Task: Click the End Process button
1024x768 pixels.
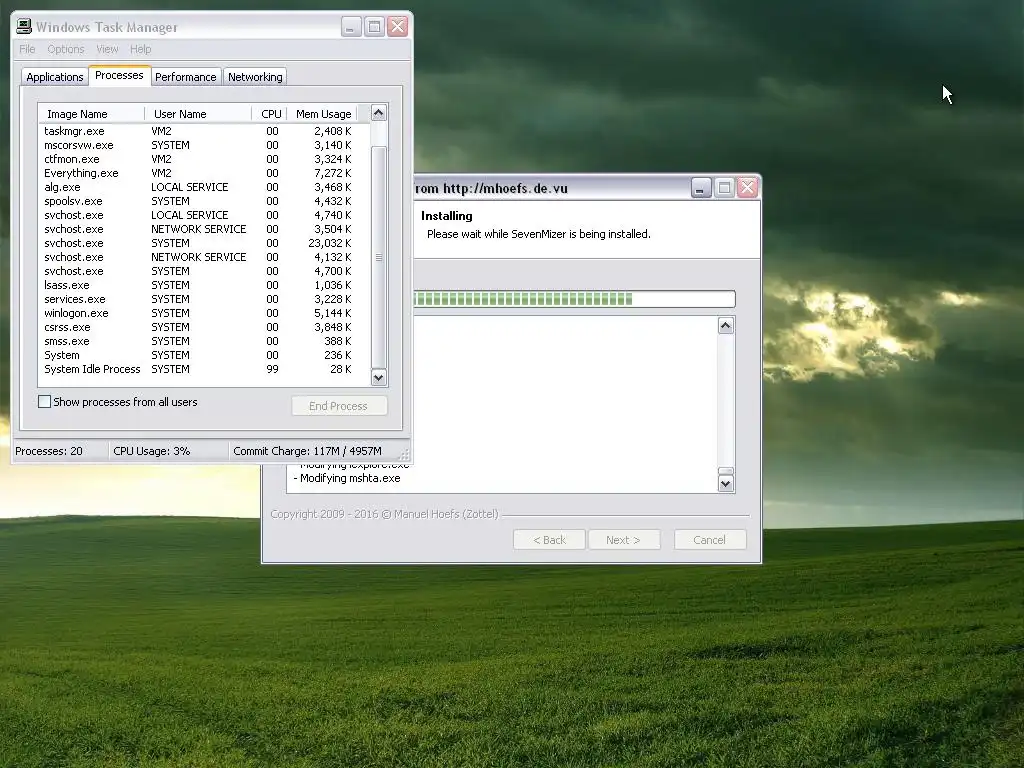Action: [339, 406]
